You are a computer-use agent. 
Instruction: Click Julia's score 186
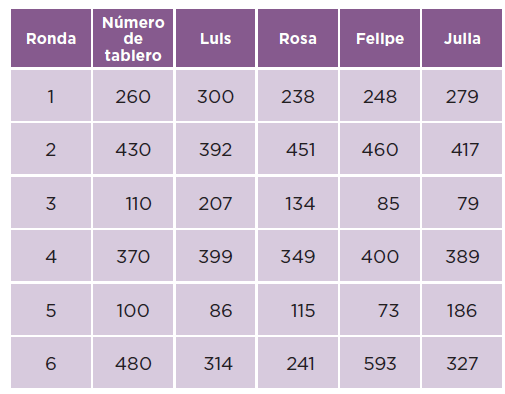(x=462, y=310)
